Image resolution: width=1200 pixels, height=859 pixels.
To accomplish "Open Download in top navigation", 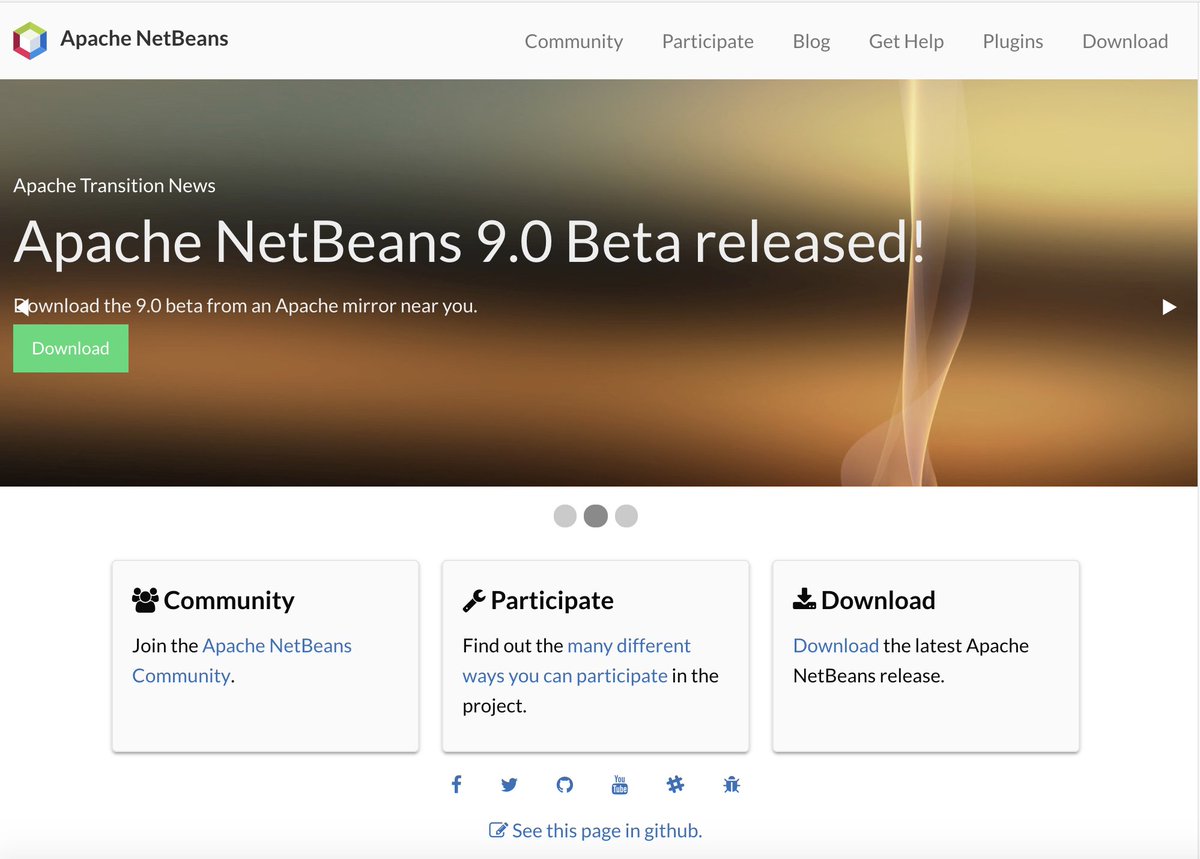I will pyautogui.click(x=1125, y=41).
